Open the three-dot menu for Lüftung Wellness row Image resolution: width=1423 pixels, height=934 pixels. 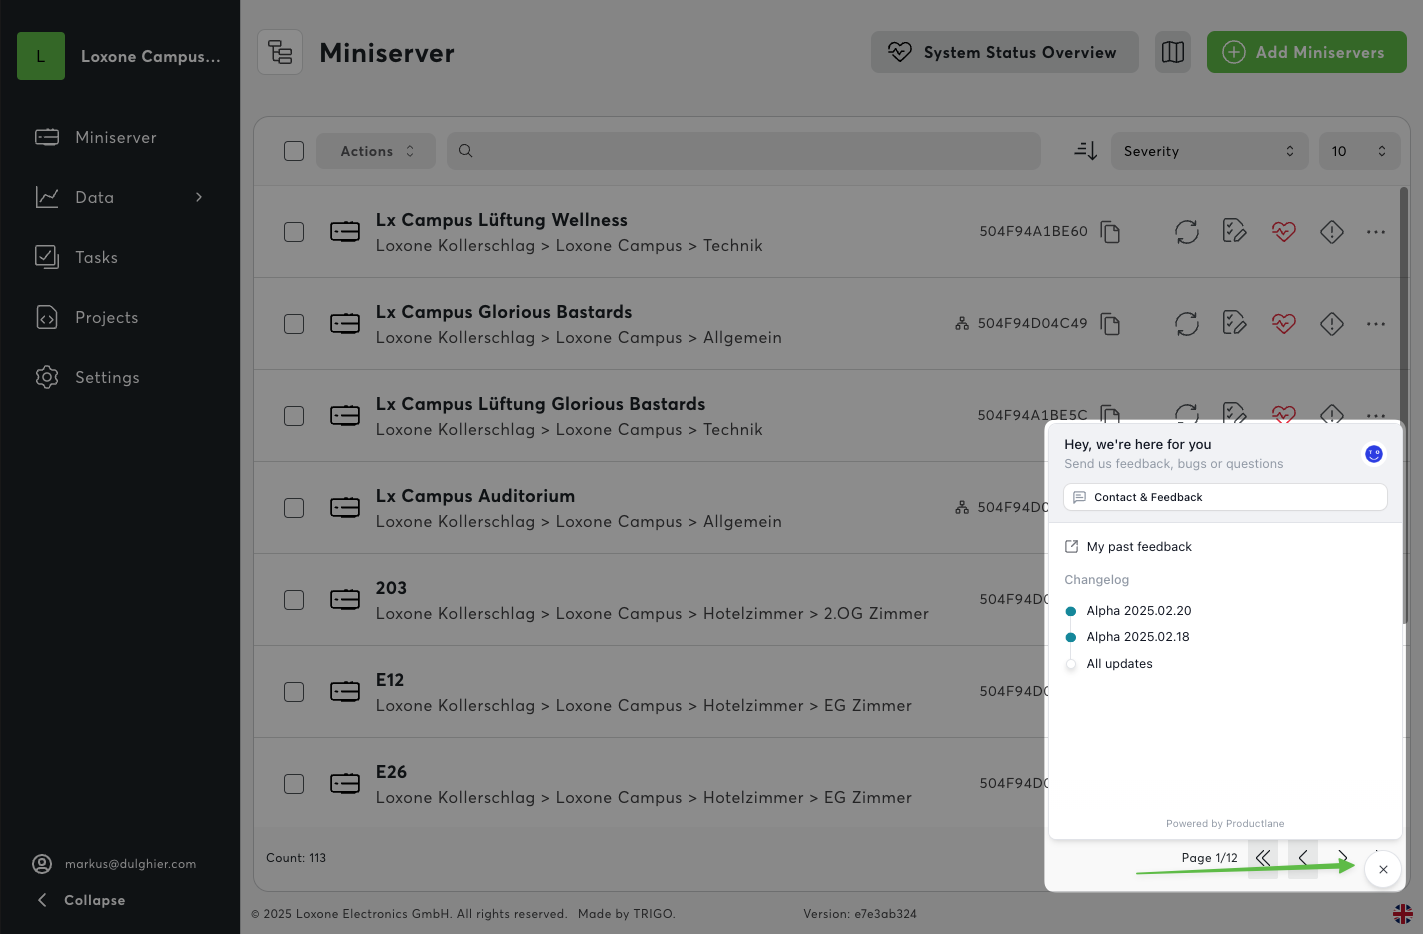point(1376,232)
